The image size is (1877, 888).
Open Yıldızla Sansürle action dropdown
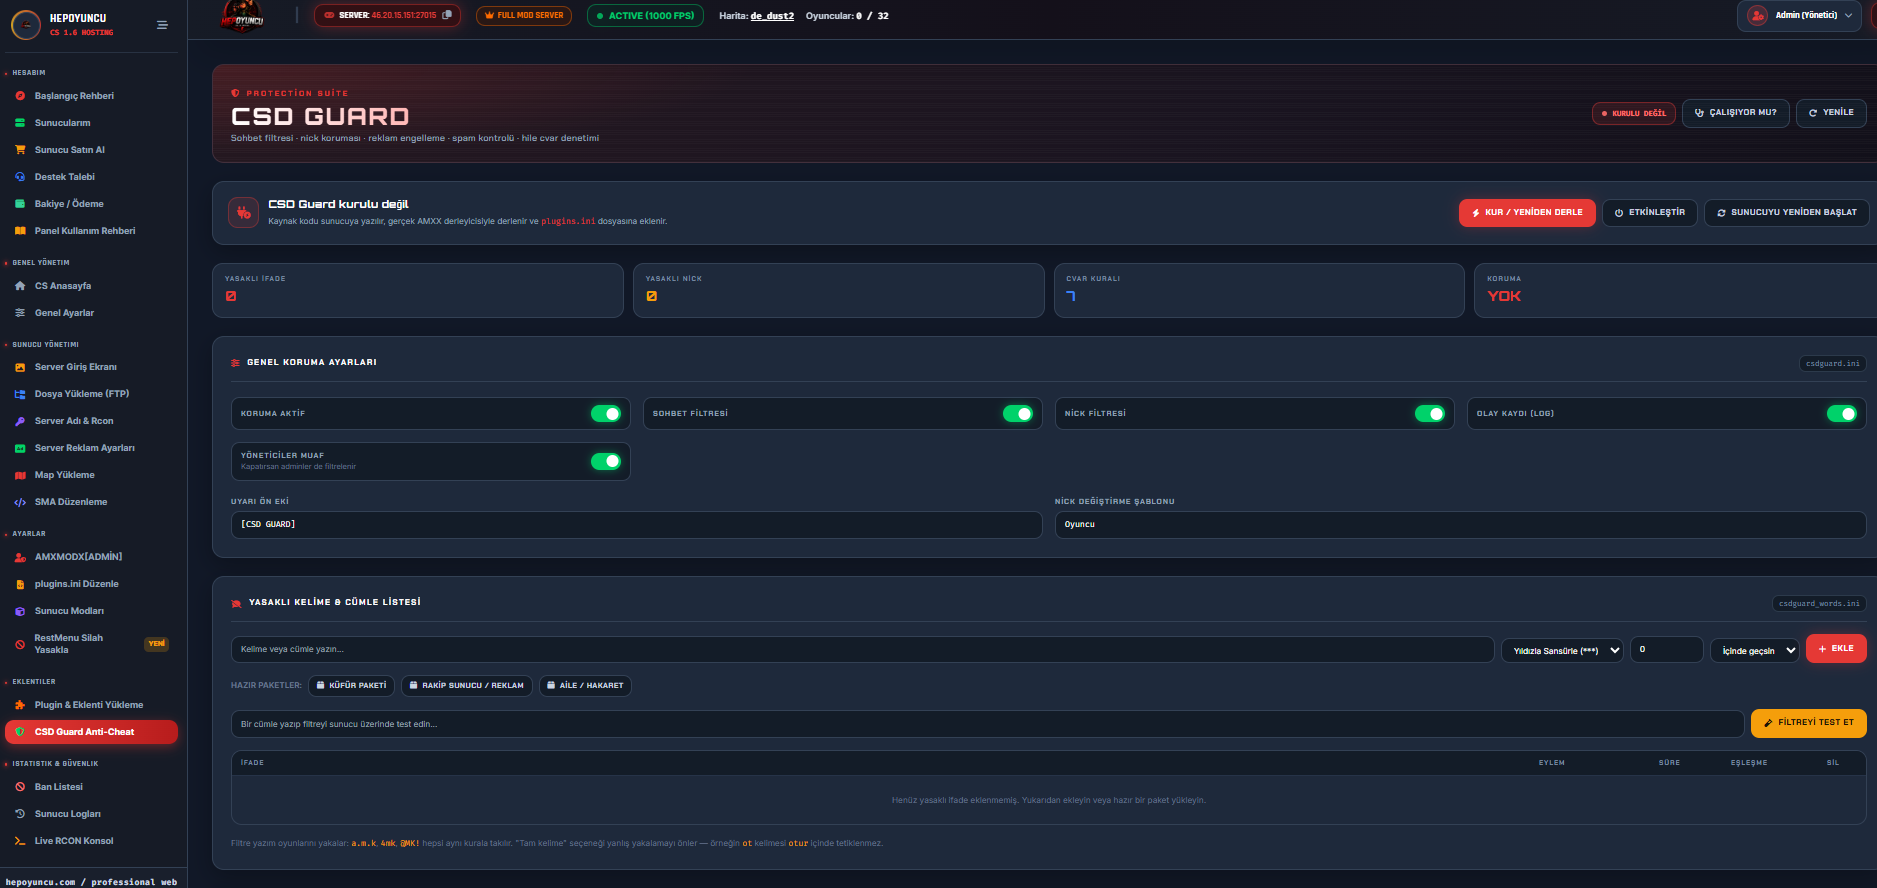(1562, 650)
